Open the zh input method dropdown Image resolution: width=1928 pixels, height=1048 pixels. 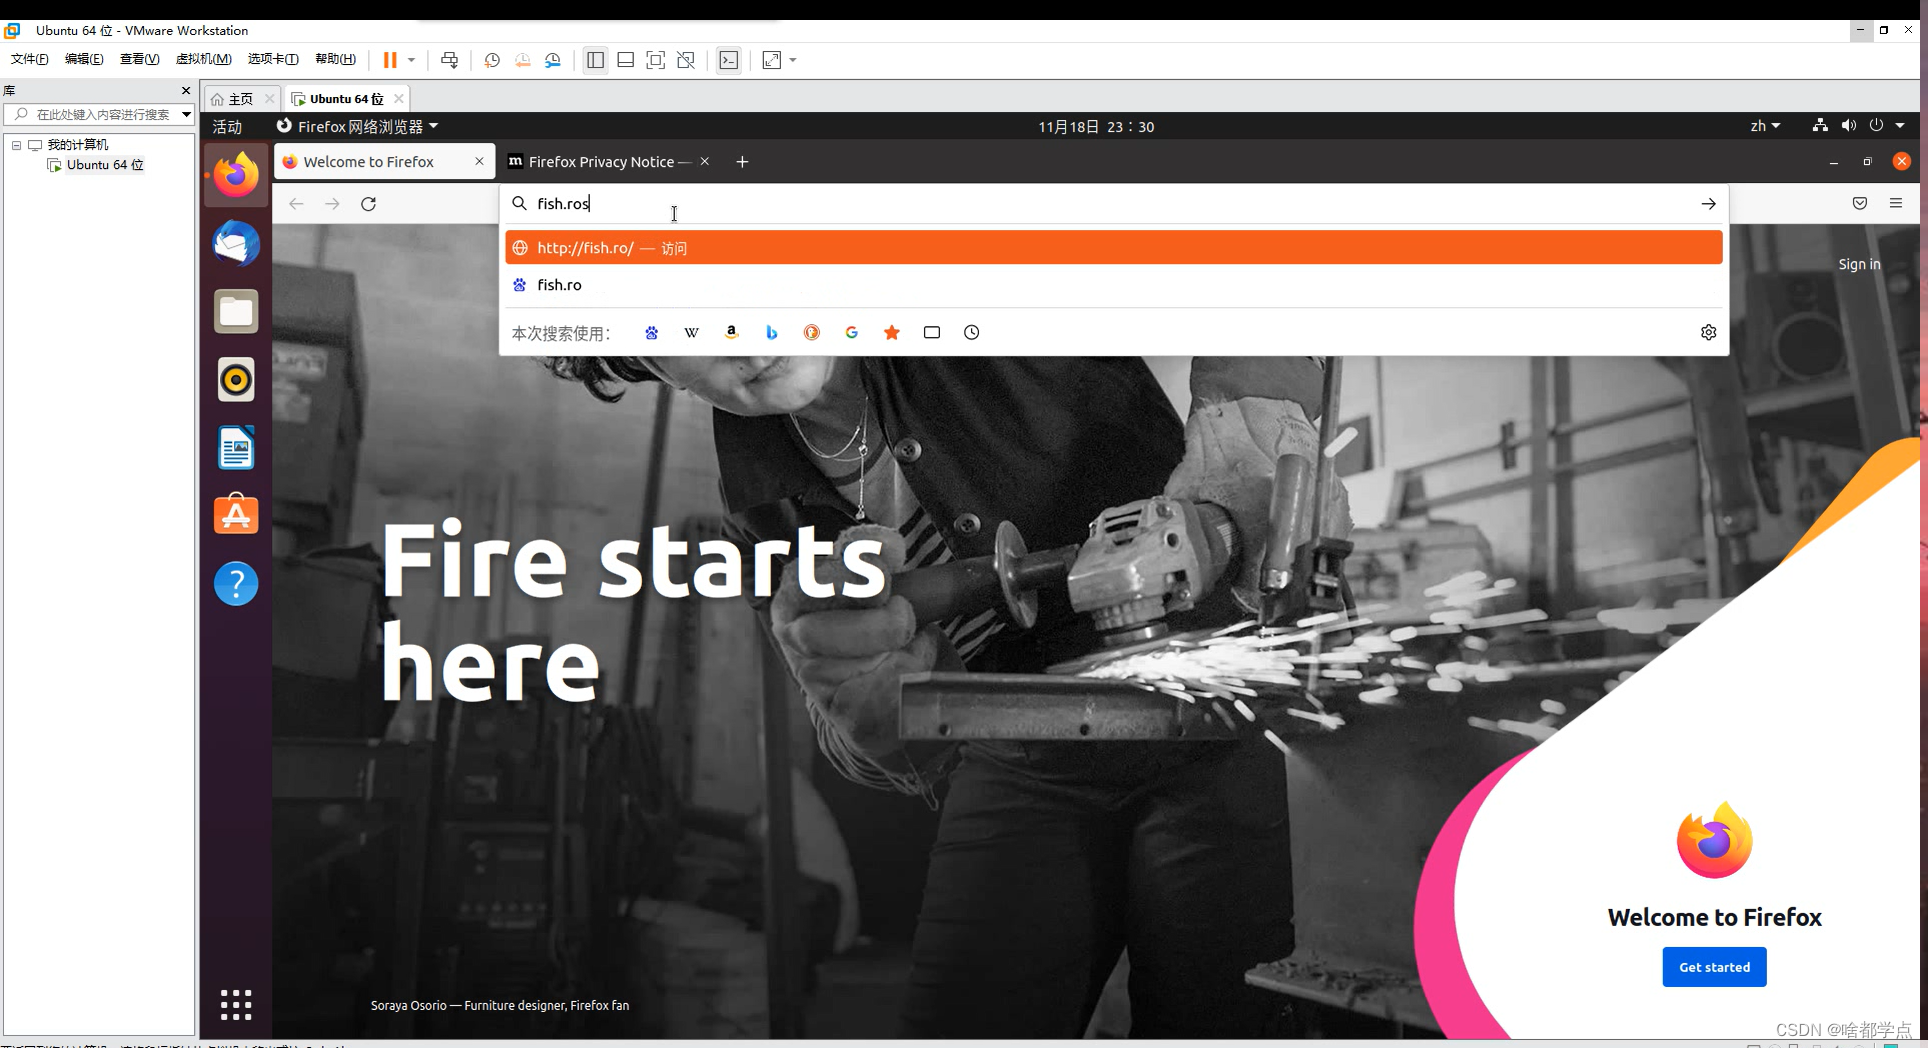click(x=1765, y=126)
